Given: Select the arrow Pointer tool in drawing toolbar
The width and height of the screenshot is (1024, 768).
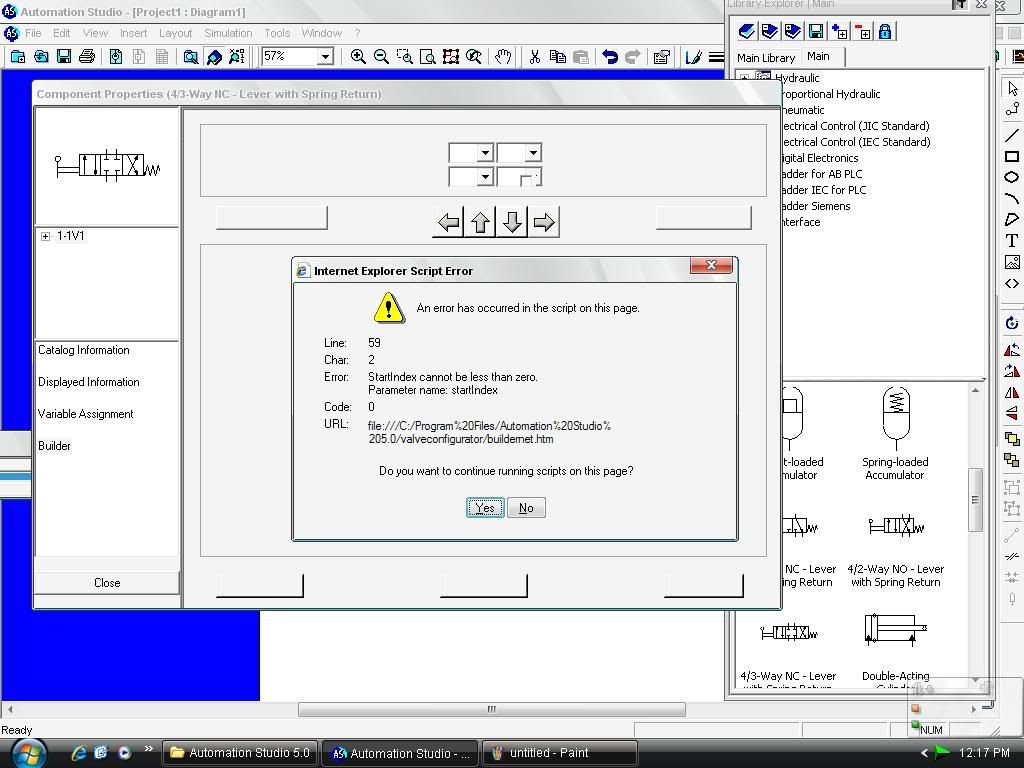Looking at the screenshot, I should click(x=1012, y=88).
